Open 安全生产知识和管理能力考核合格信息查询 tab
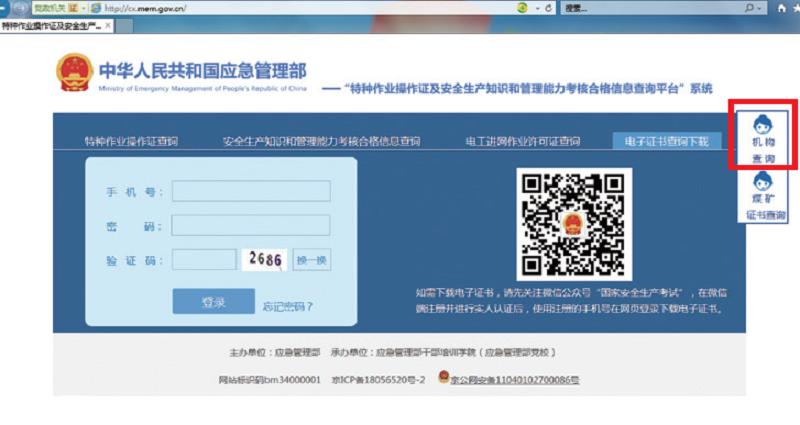The image size is (800, 425). [321, 141]
